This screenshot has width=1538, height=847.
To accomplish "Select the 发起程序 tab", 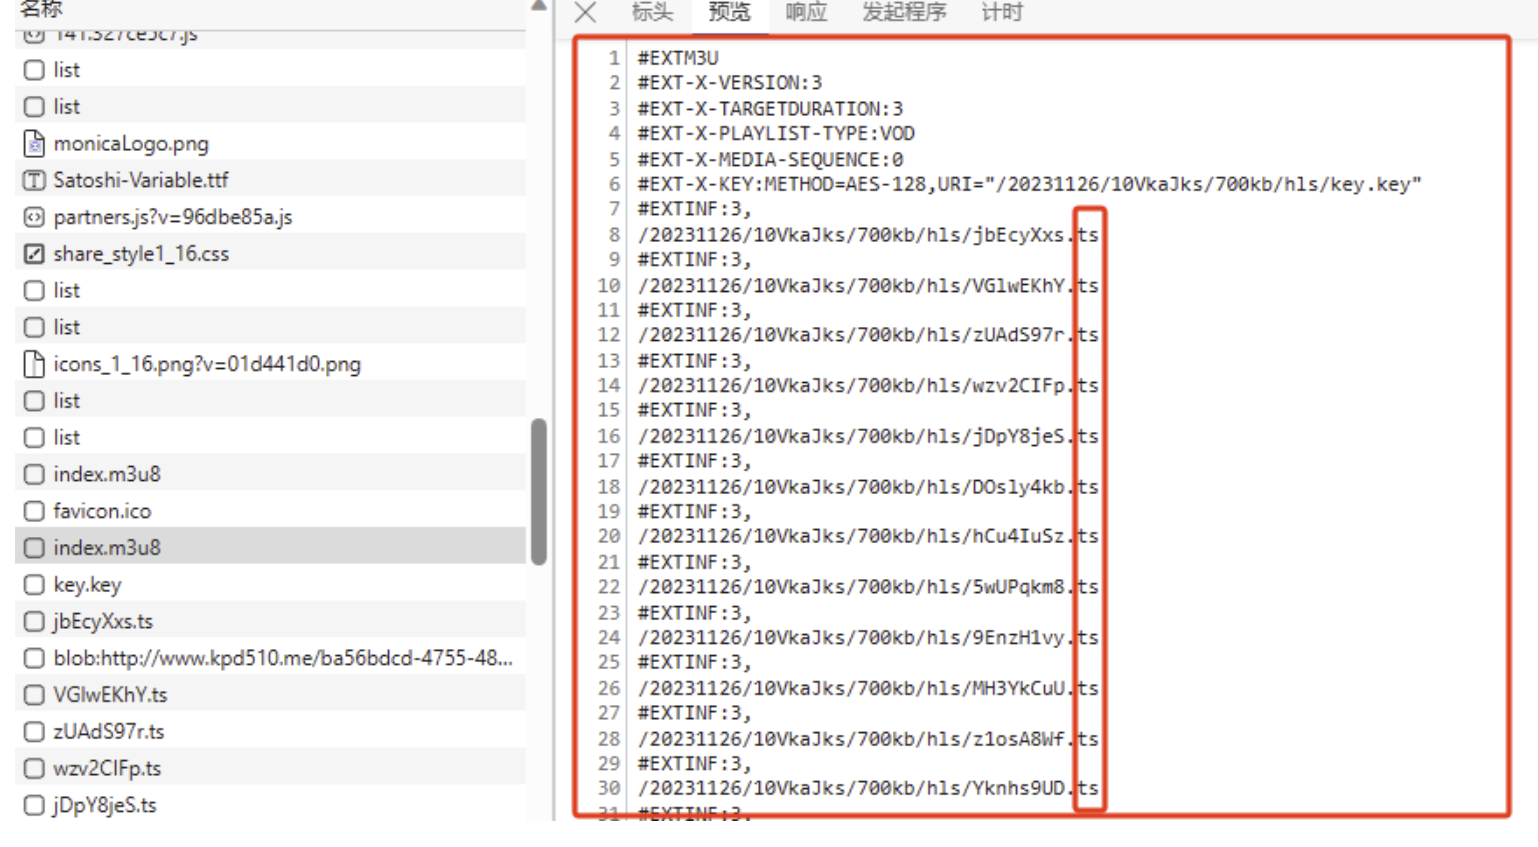I will point(904,12).
